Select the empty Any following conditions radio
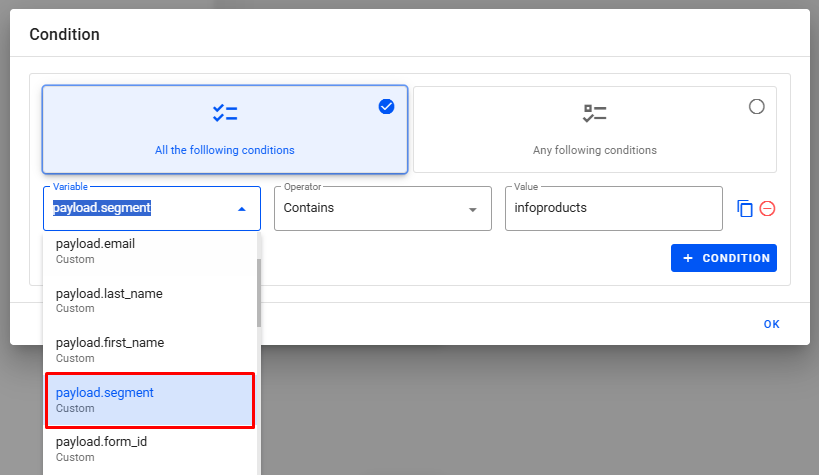819x475 pixels. tap(756, 107)
